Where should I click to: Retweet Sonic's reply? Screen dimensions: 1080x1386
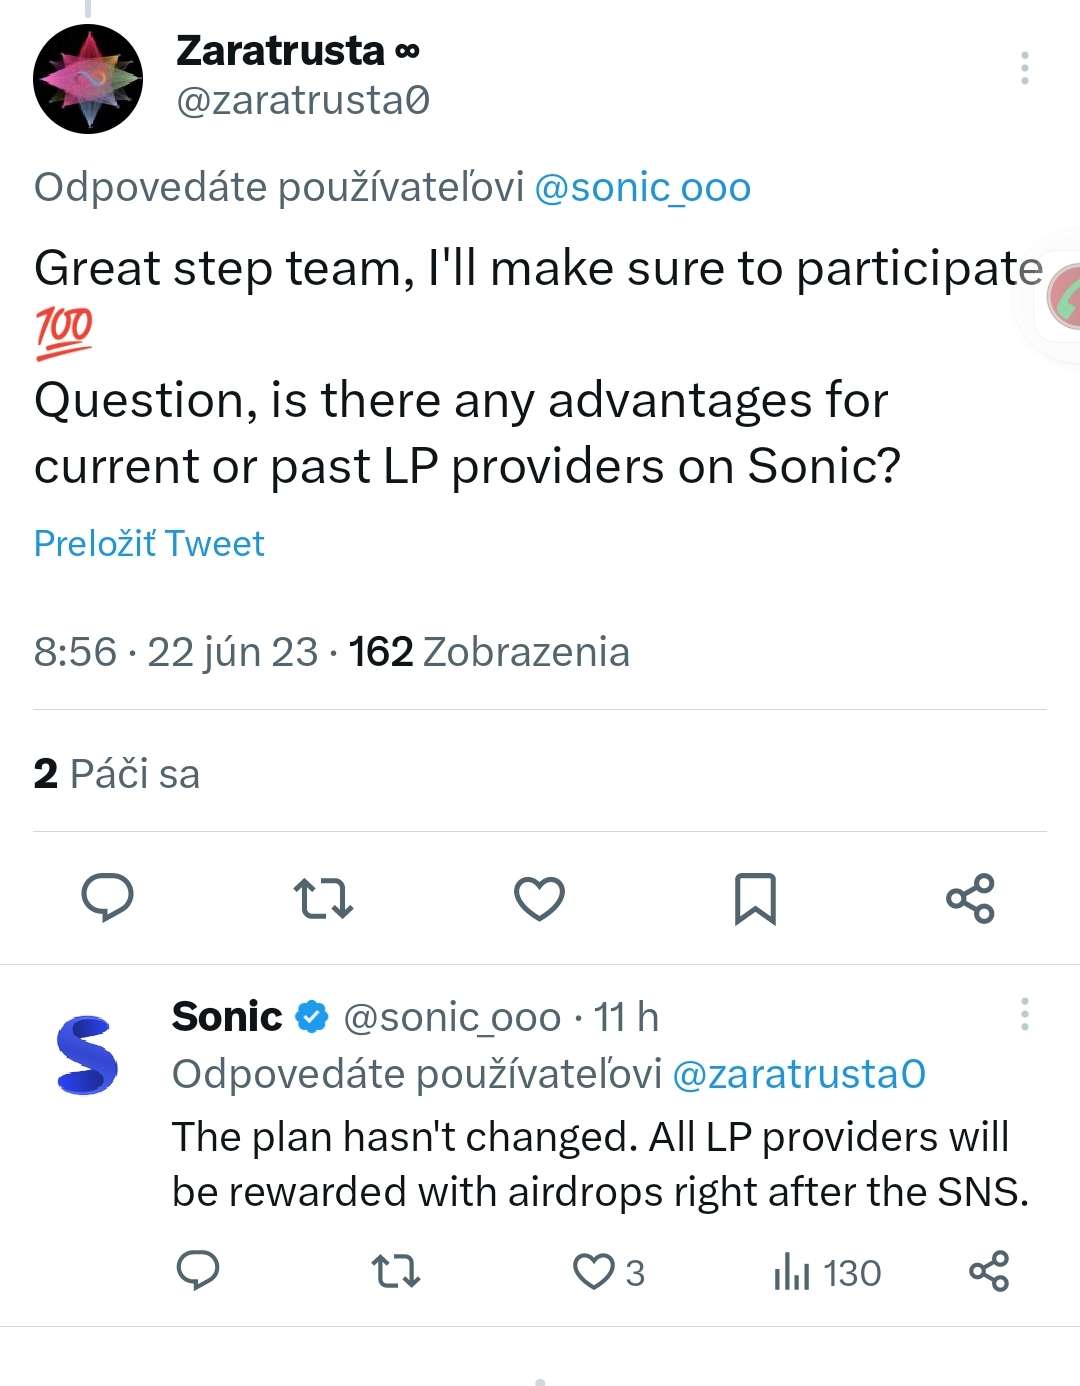tap(396, 1272)
